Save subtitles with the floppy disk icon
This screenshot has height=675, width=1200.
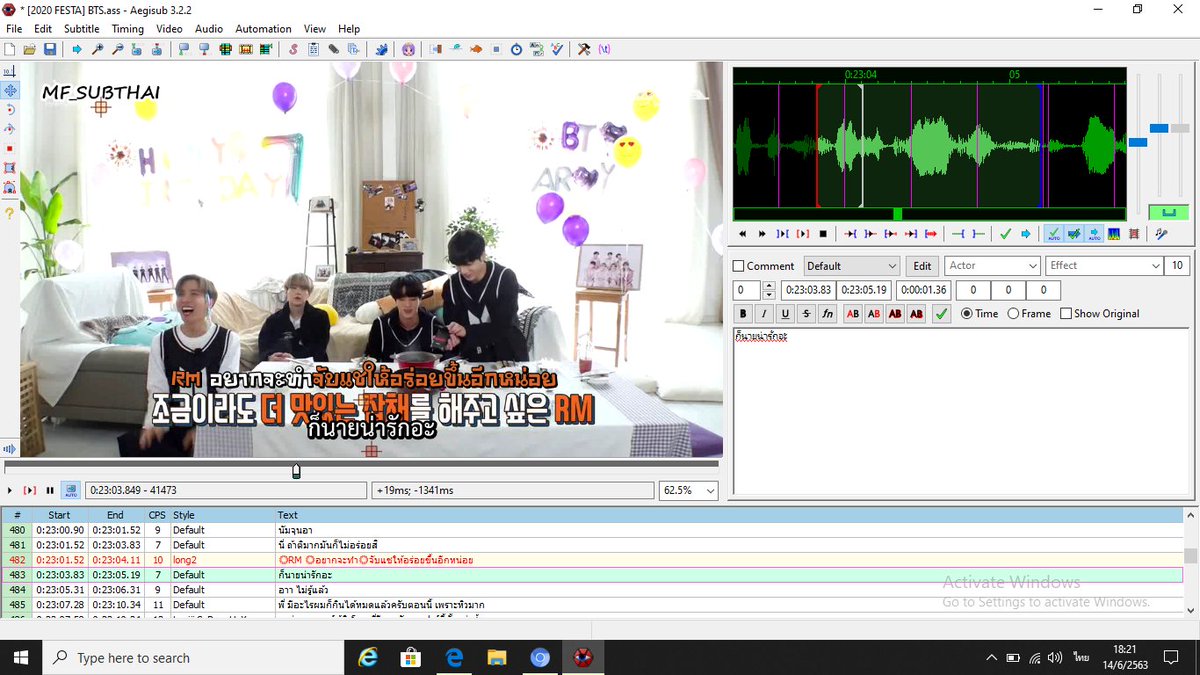point(49,49)
